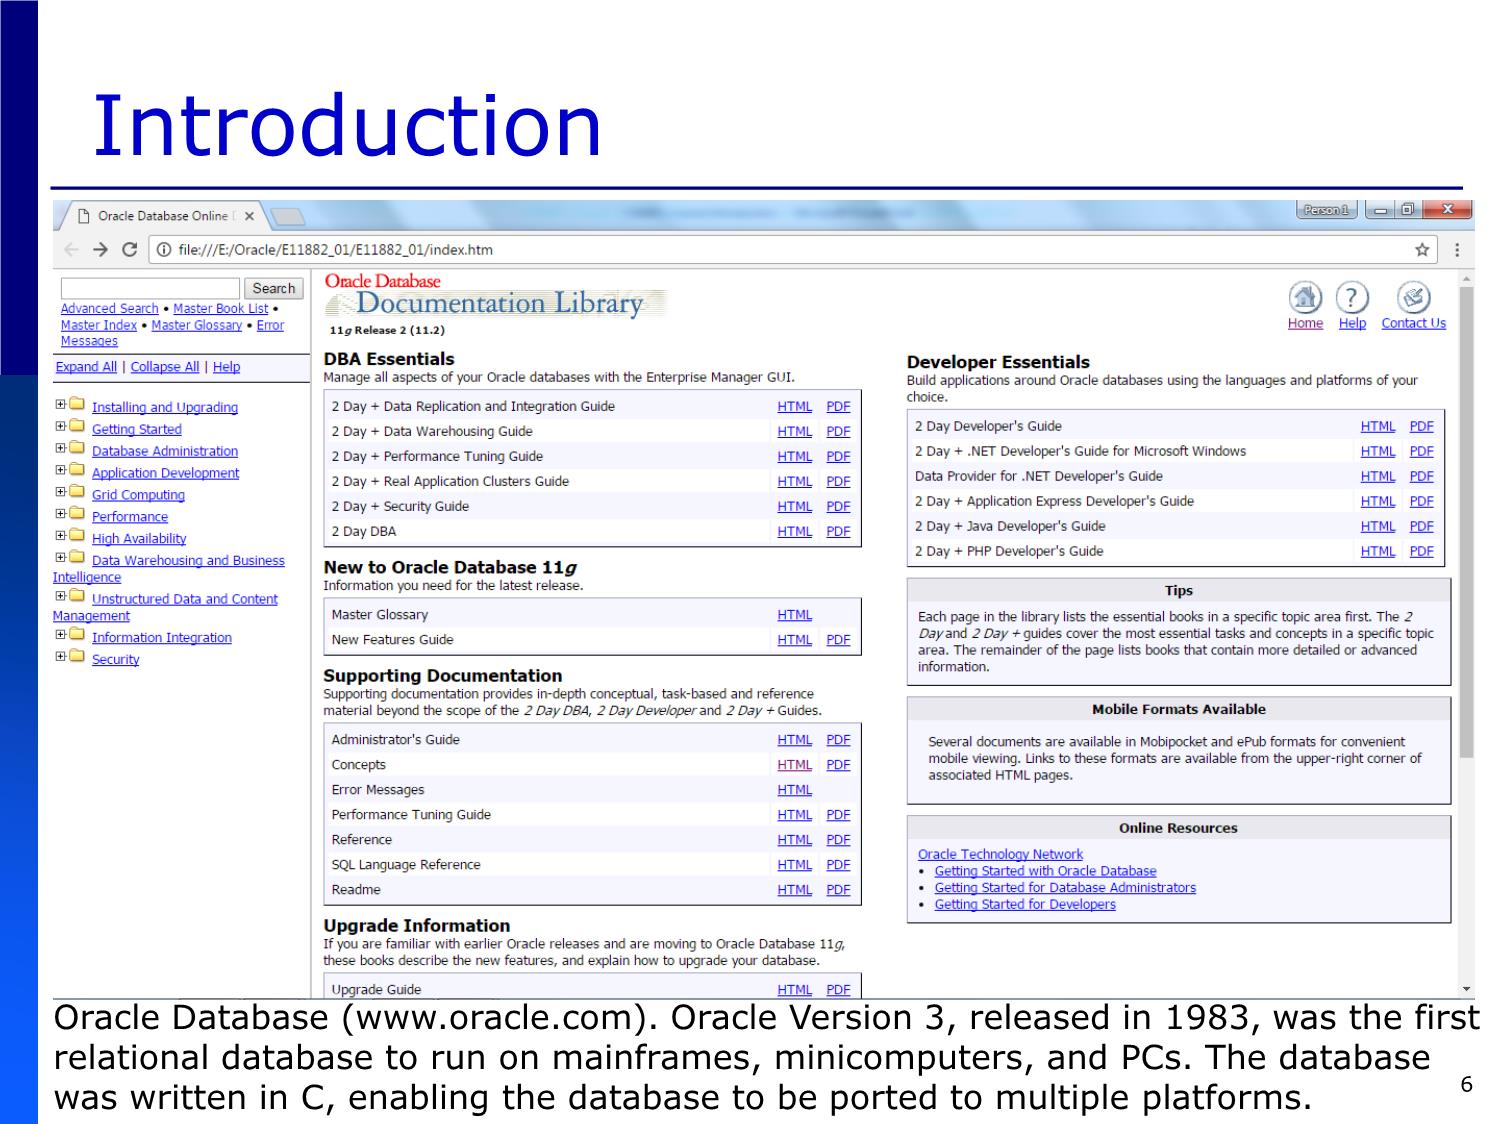Open HTML of 2 Day Developer's Guide

(x=1378, y=427)
